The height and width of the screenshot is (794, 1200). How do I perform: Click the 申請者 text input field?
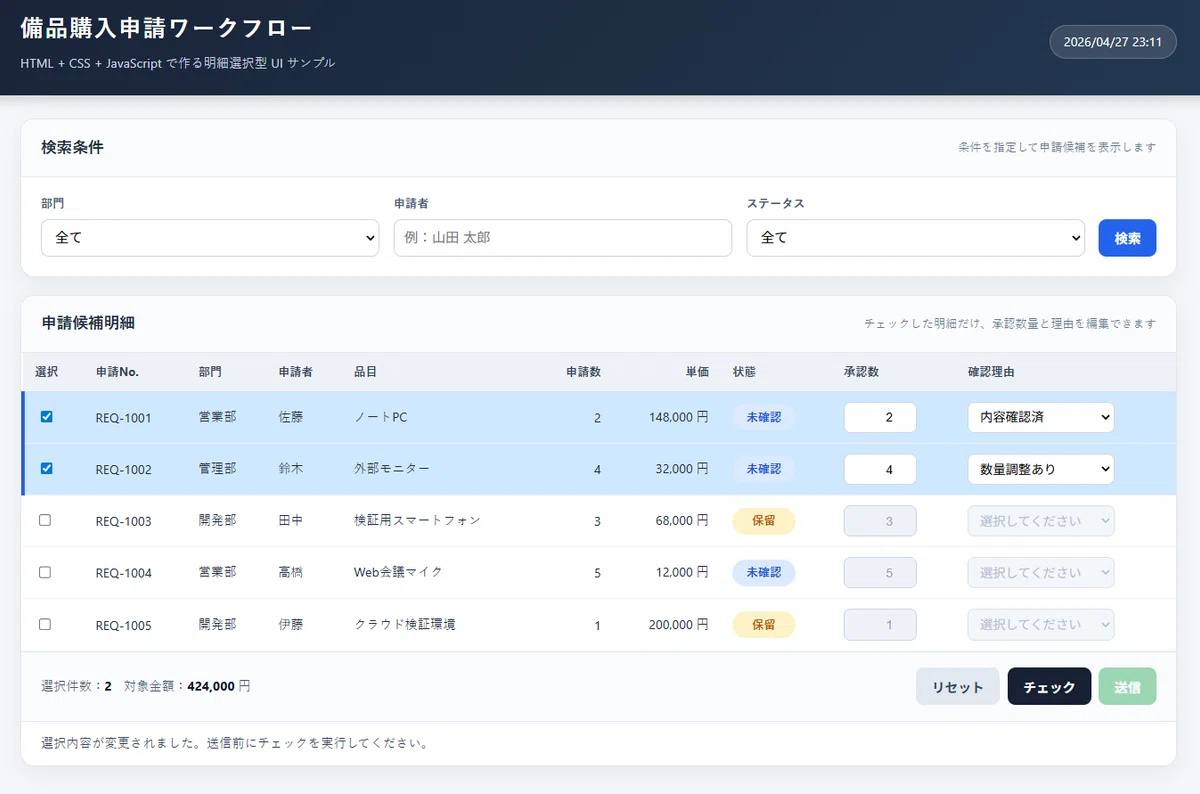(x=563, y=238)
